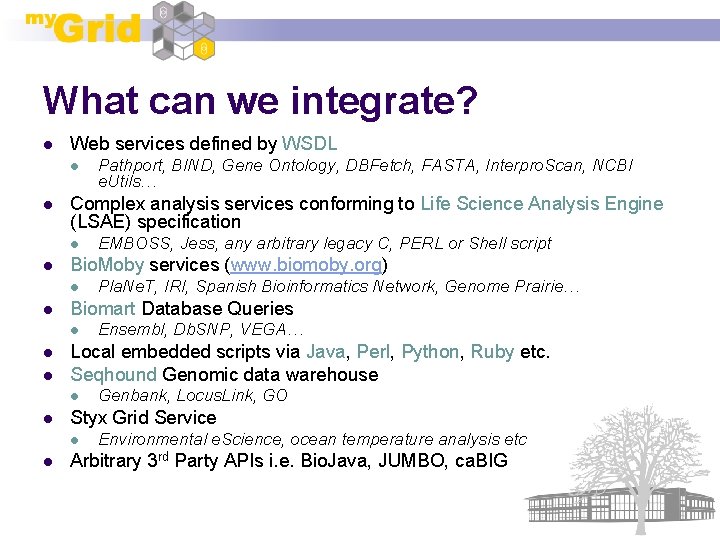Click 'Web services defined by' text
This screenshot has height=540, width=720.
[174, 144]
